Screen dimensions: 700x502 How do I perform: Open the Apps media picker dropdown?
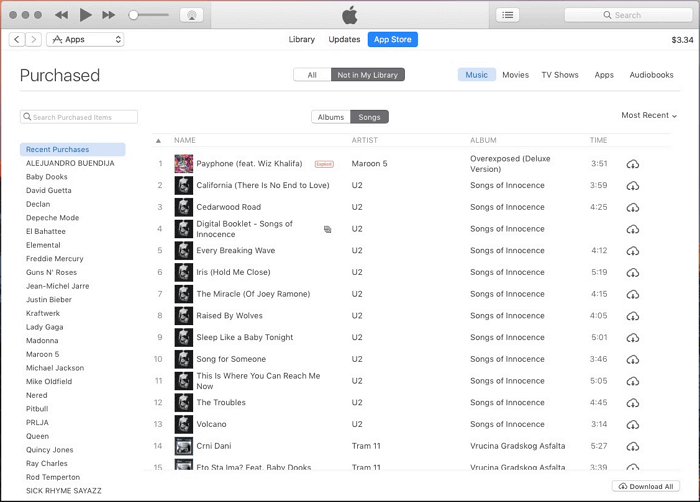(x=85, y=39)
